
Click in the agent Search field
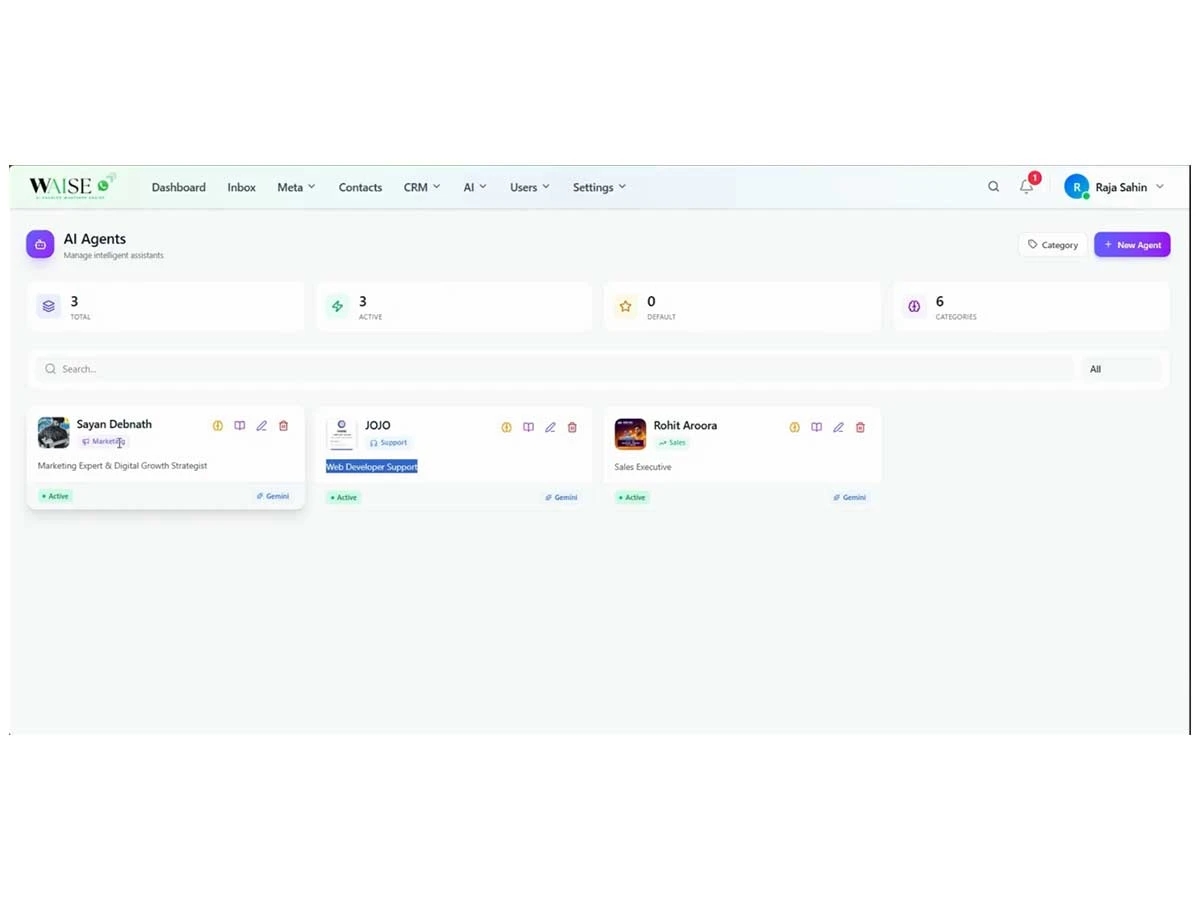pyautogui.click(x=554, y=369)
